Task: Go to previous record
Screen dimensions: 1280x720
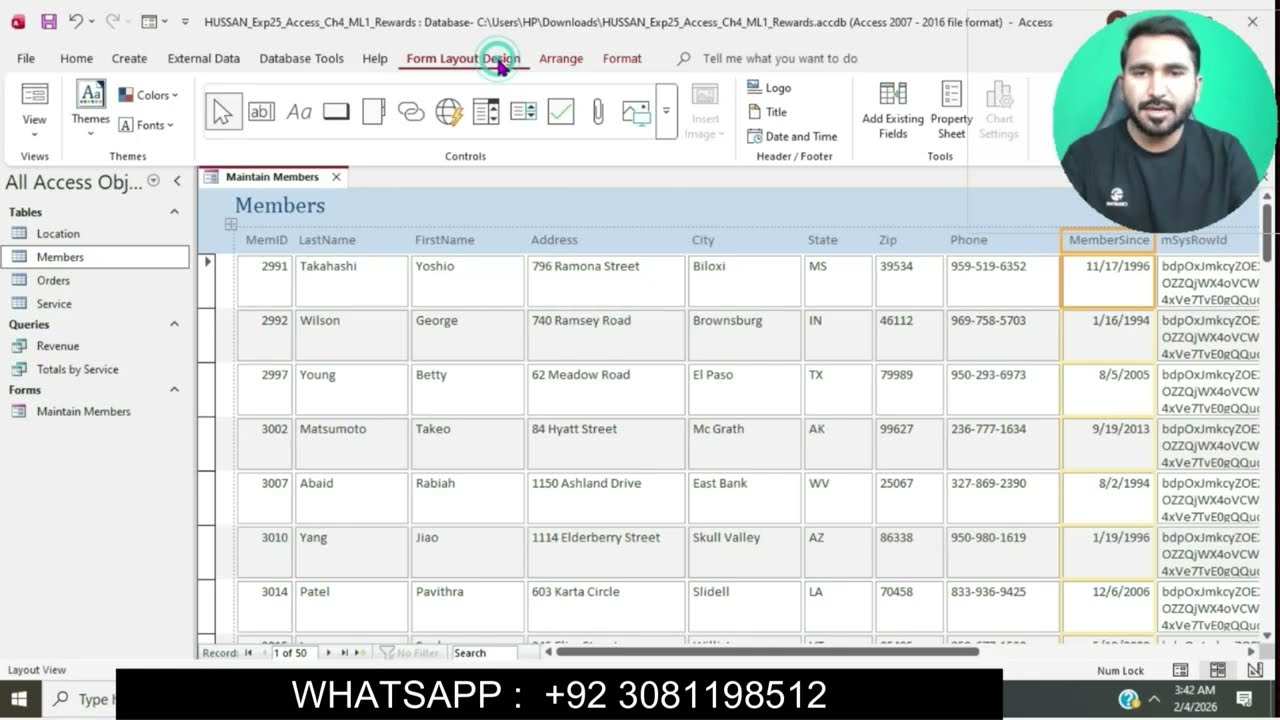Action: (263, 653)
